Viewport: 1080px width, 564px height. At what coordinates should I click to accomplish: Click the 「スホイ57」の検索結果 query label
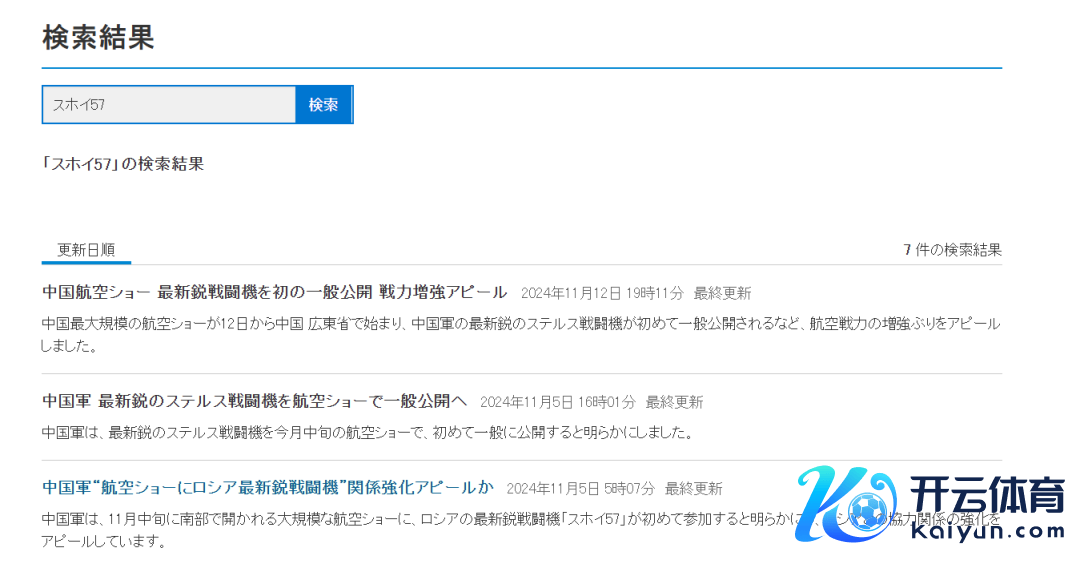122,164
